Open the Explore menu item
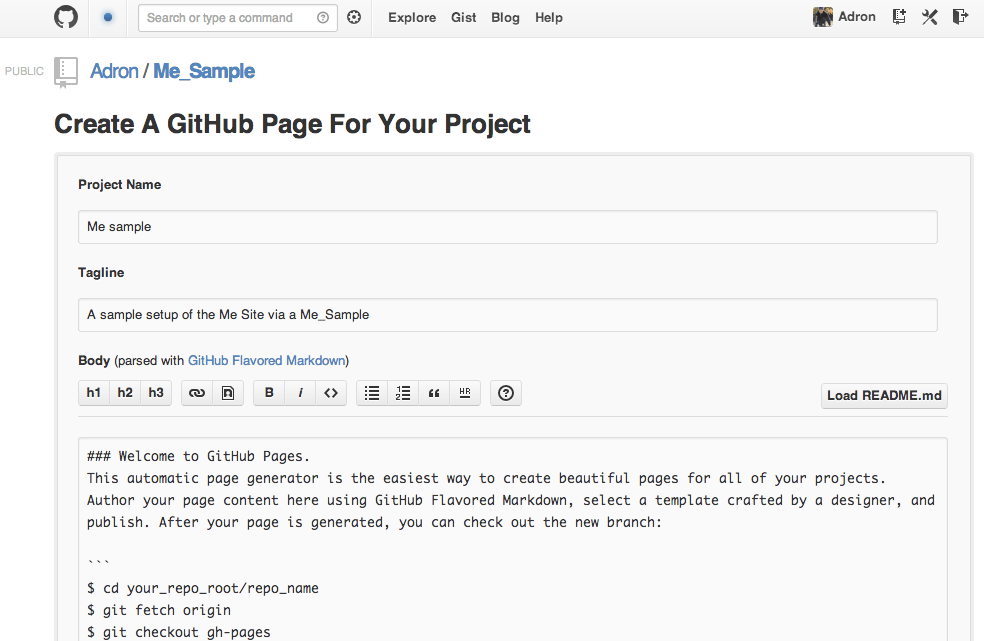 point(412,17)
